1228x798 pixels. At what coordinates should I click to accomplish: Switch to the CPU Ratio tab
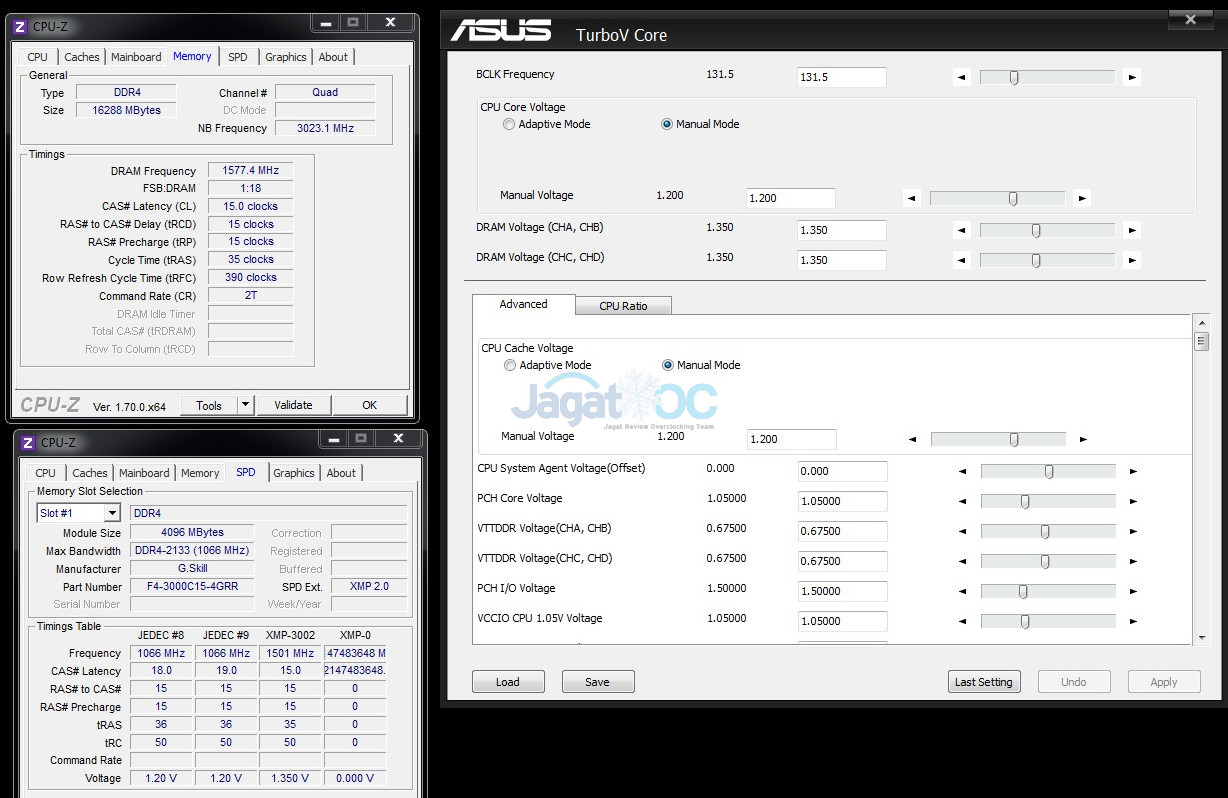coord(623,306)
